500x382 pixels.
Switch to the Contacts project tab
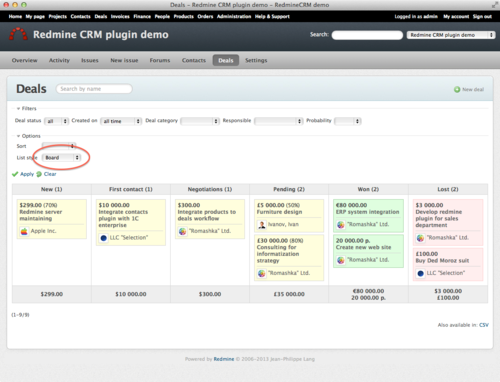coord(194,60)
